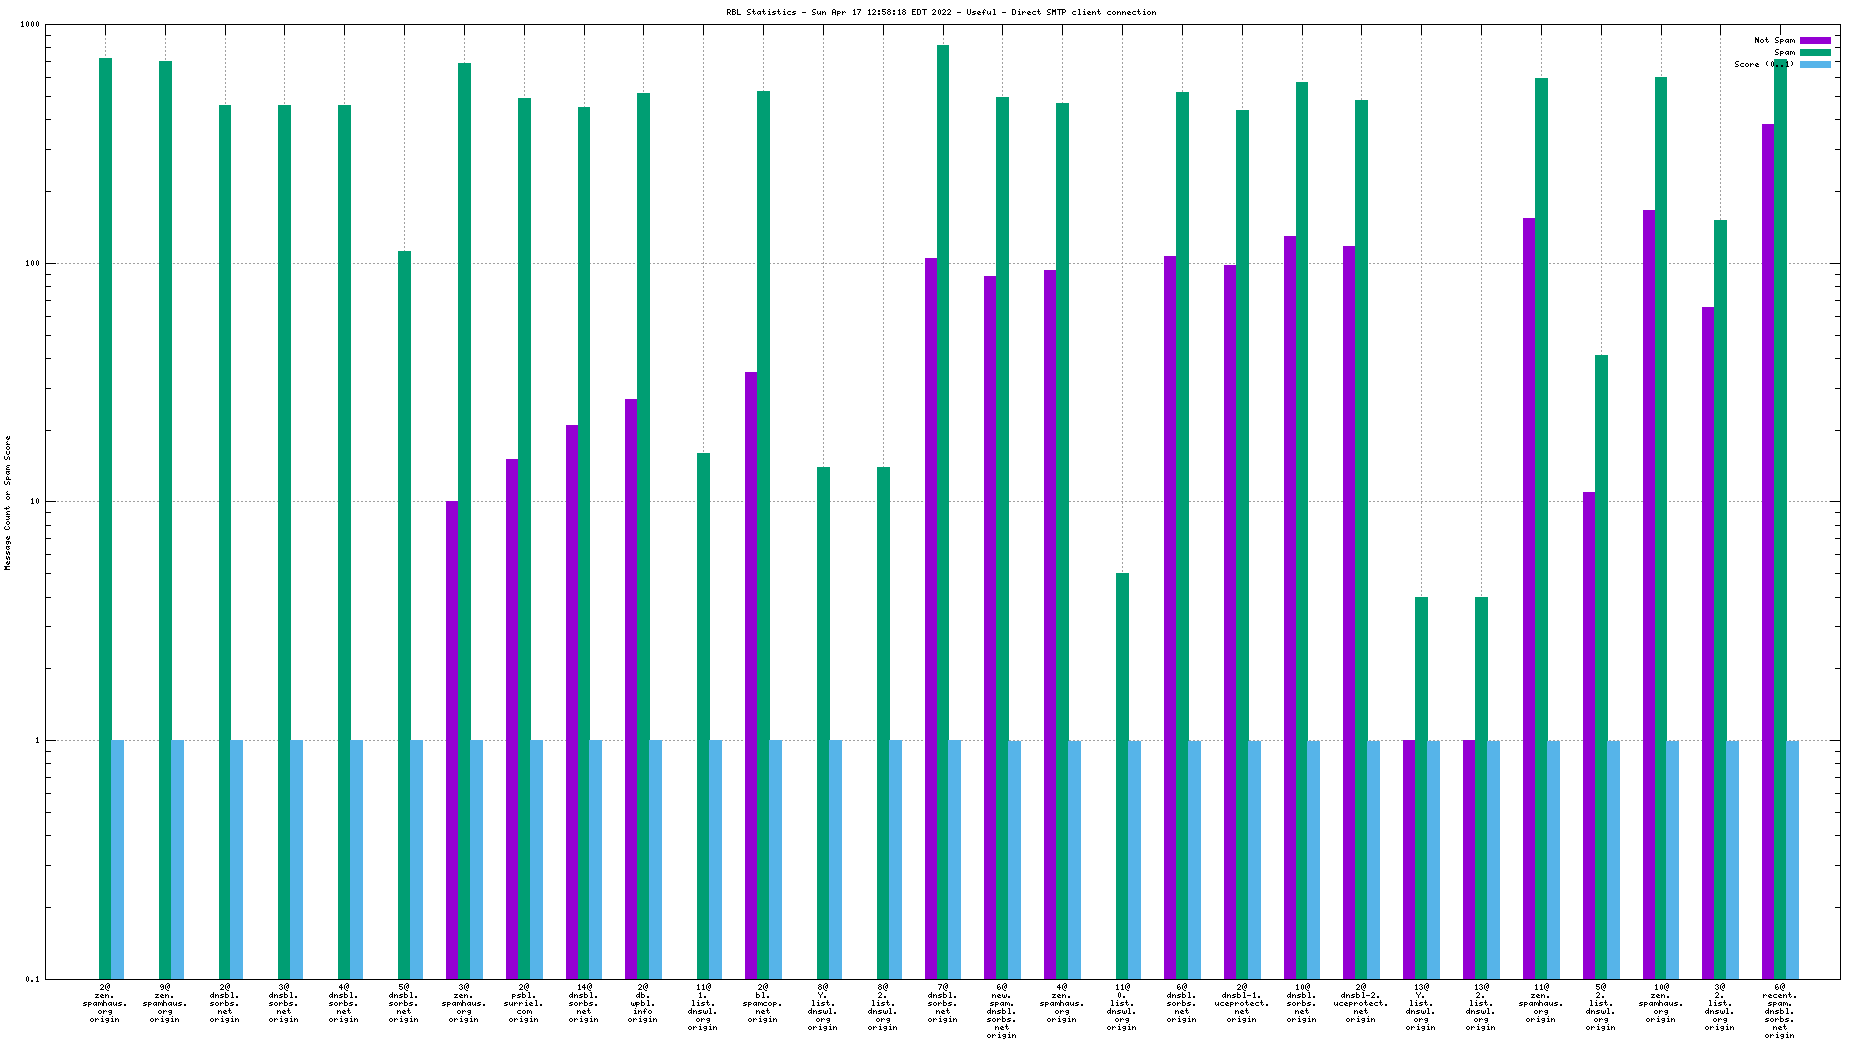The height and width of the screenshot is (1044, 1856).
Task: Click the db.wpbl.info x-axis label
Action: pyautogui.click(x=643, y=1003)
